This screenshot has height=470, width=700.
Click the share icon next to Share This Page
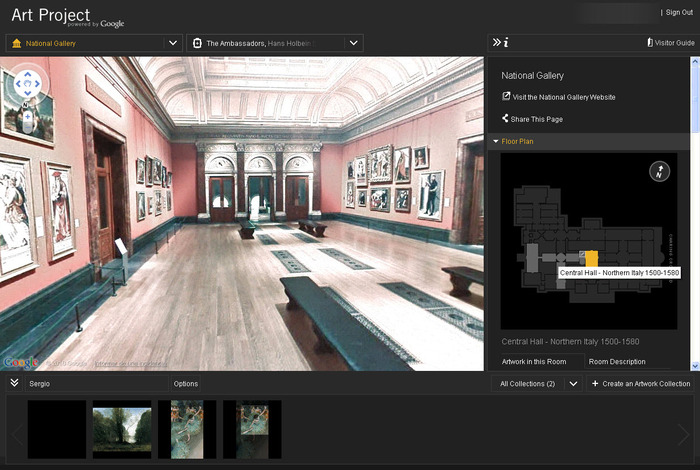point(505,118)
